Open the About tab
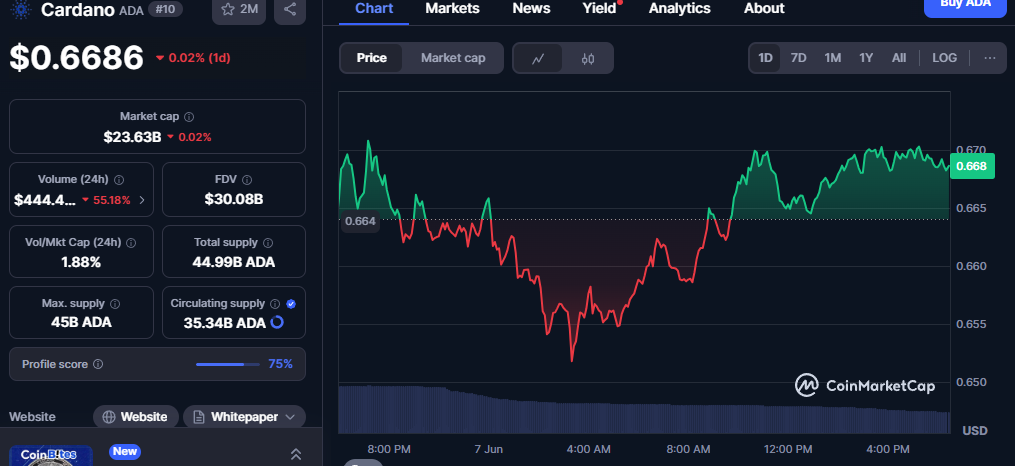Image resolution: width=1015 pixels, height=466 pixels. [x=764, y=9]
